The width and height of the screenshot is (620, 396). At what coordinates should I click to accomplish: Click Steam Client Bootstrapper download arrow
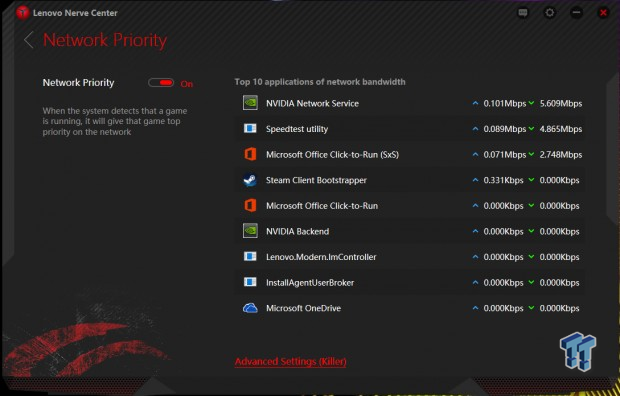click(531, 180)
